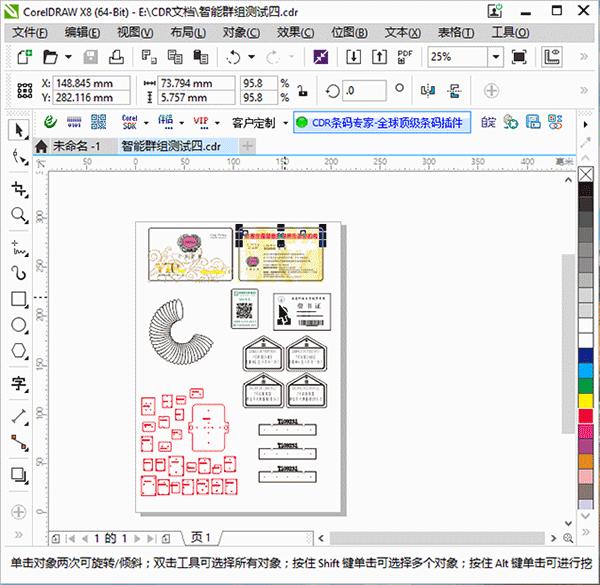600x585 pixels.
Task: Open the zoom level dropdown arrow
Action: click(496, 57)
